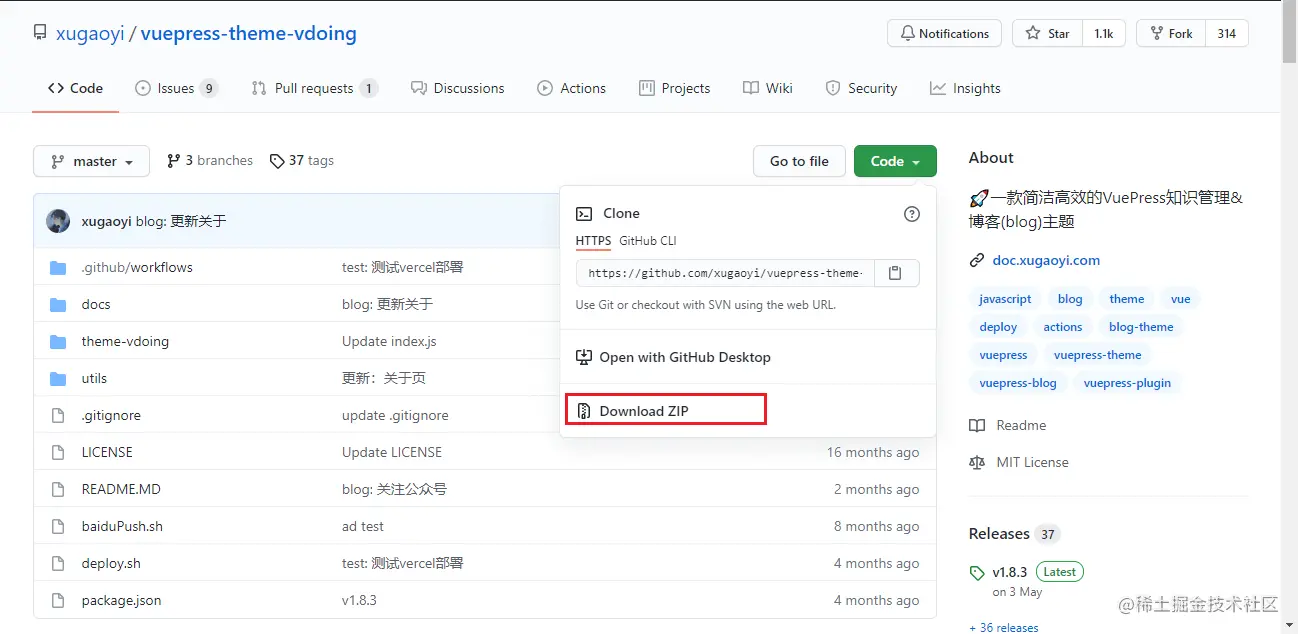Click the LICENSE file icon
Viewport: 1298px width, 634px height.
tap(58, 452)
